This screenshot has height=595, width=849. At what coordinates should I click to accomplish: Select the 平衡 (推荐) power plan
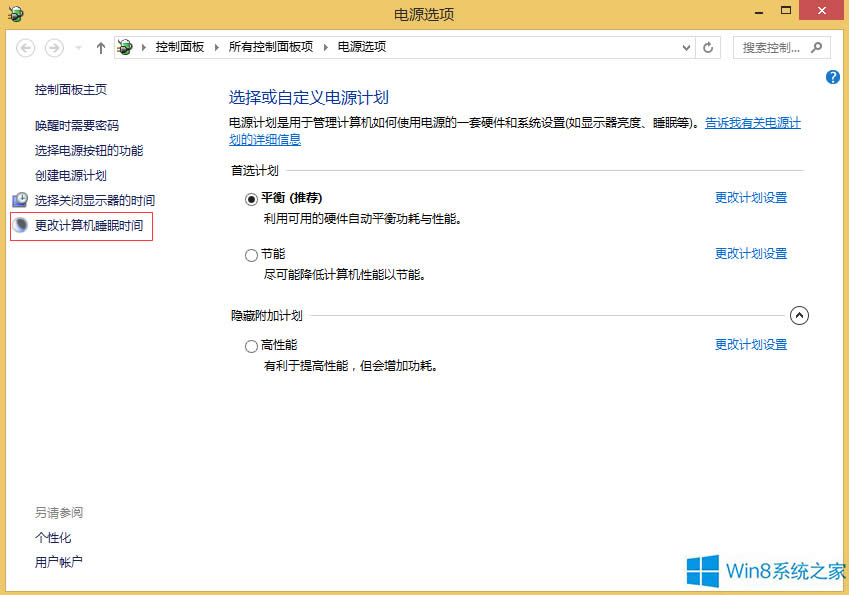coord(251,199)
